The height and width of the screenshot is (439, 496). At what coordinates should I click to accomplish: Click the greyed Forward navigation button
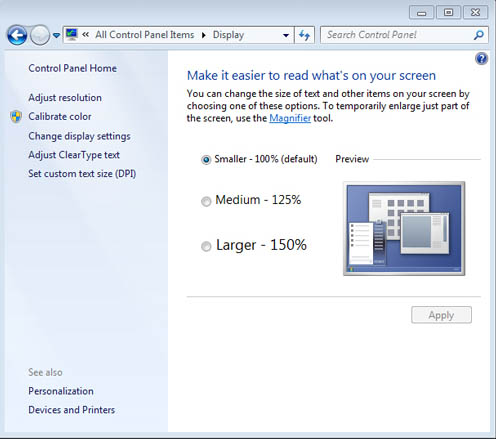tap(40, 35)
